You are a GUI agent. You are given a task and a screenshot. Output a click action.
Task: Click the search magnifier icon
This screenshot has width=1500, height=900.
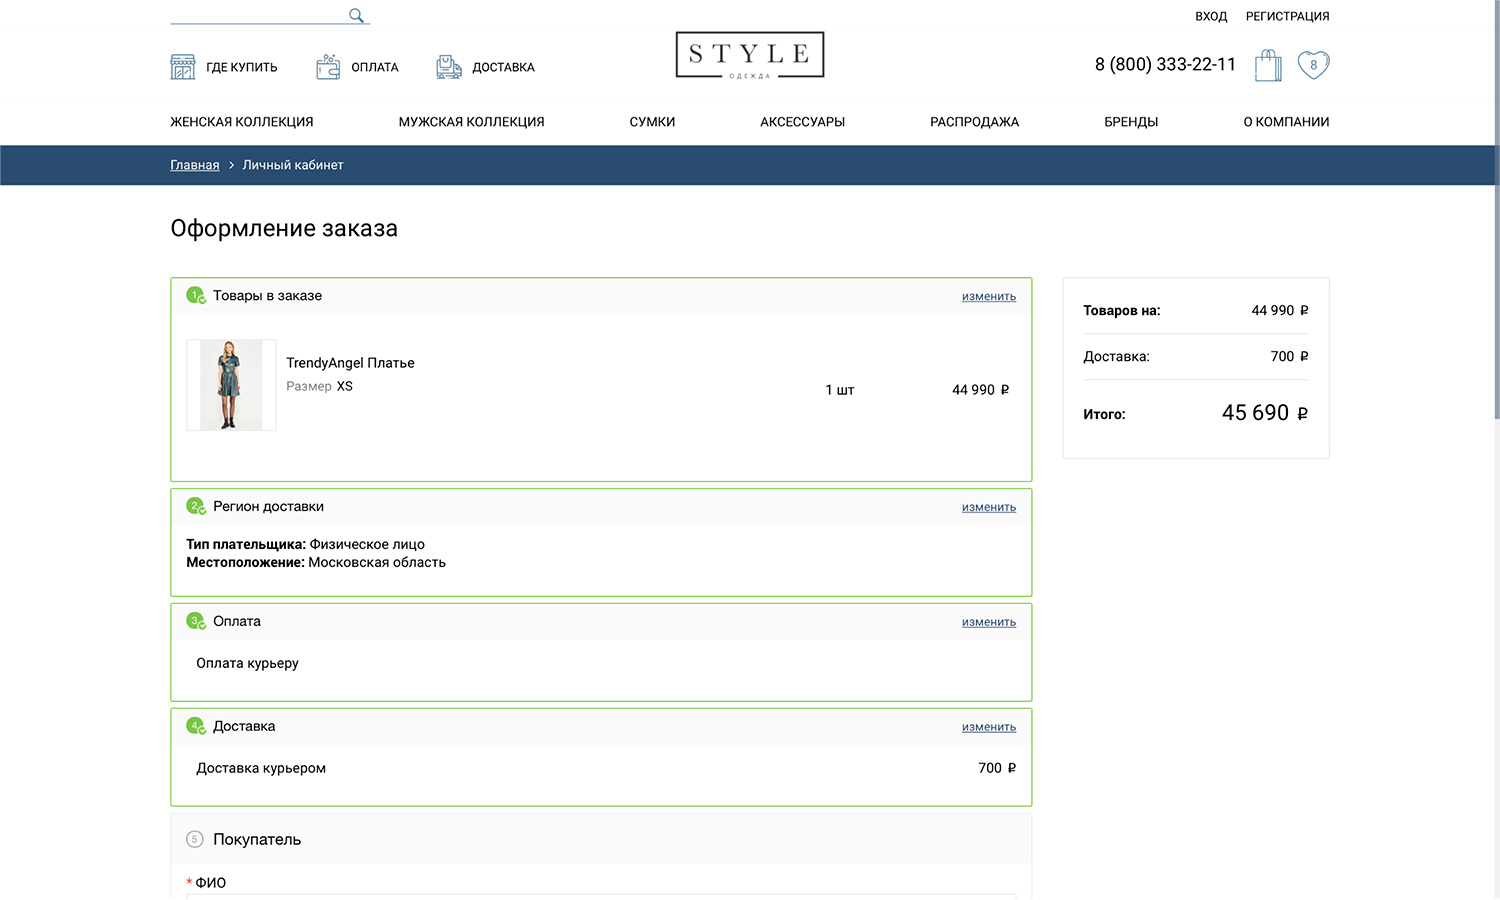coord(356,15)
